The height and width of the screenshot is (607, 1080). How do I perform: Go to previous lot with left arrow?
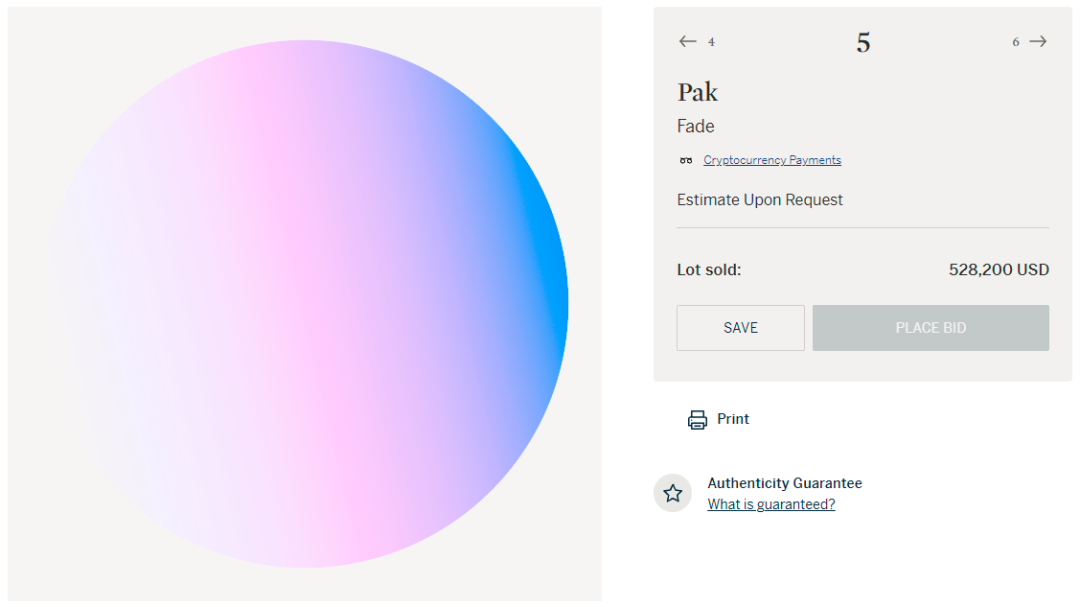point(687,41)
